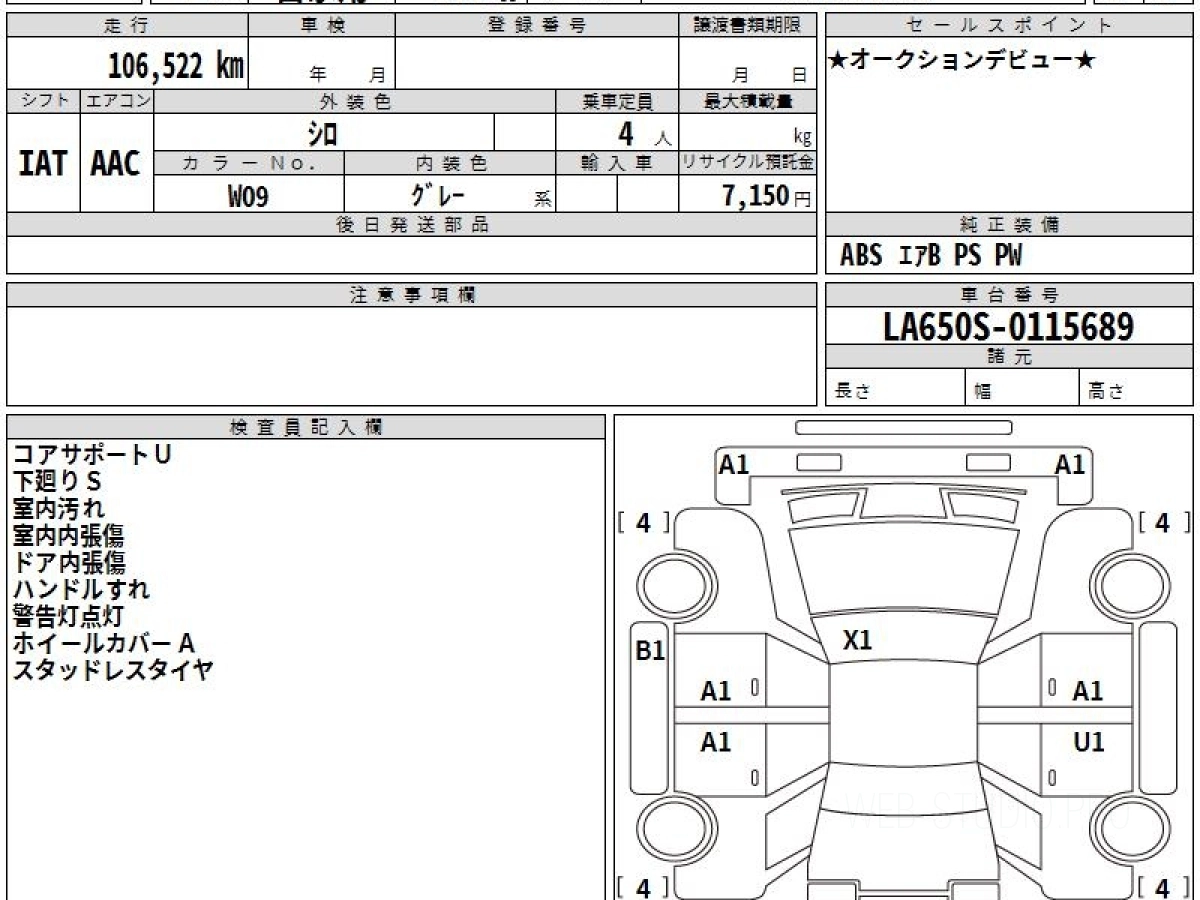The width and height of the screenshot is (1200, 900).
Task: Select the 乗車定員 header
Action: point(617,101)
